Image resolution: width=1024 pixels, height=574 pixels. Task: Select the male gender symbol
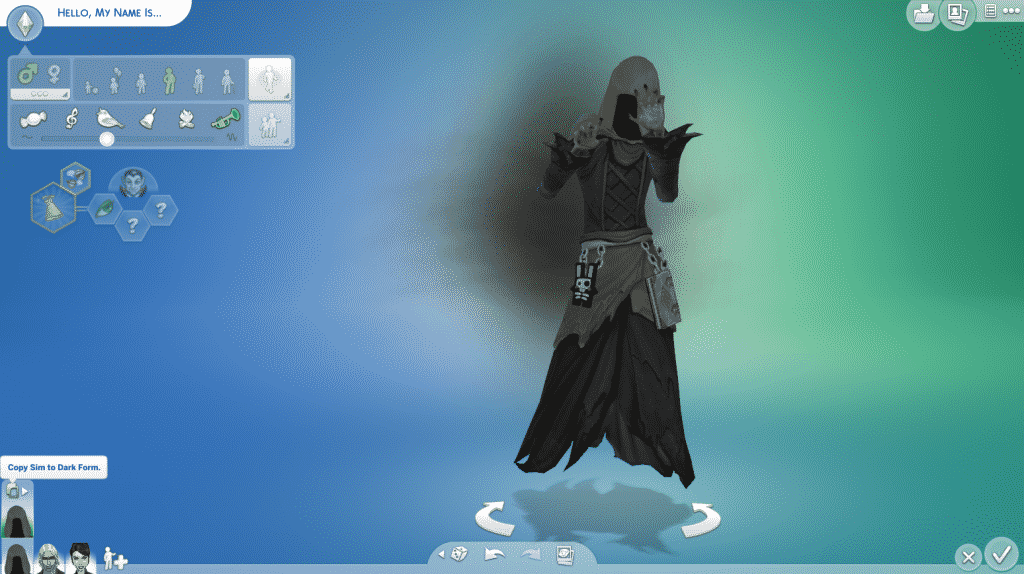tap(27, 73)
